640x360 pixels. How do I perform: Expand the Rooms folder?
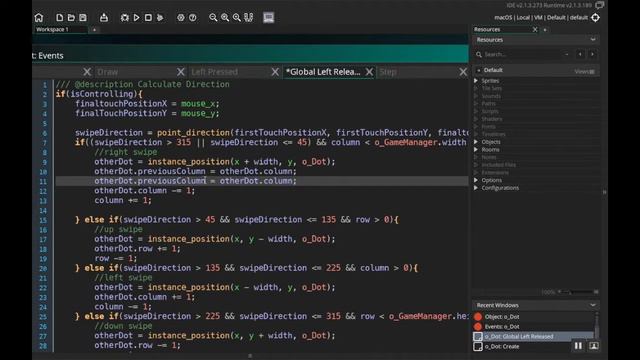476,150
